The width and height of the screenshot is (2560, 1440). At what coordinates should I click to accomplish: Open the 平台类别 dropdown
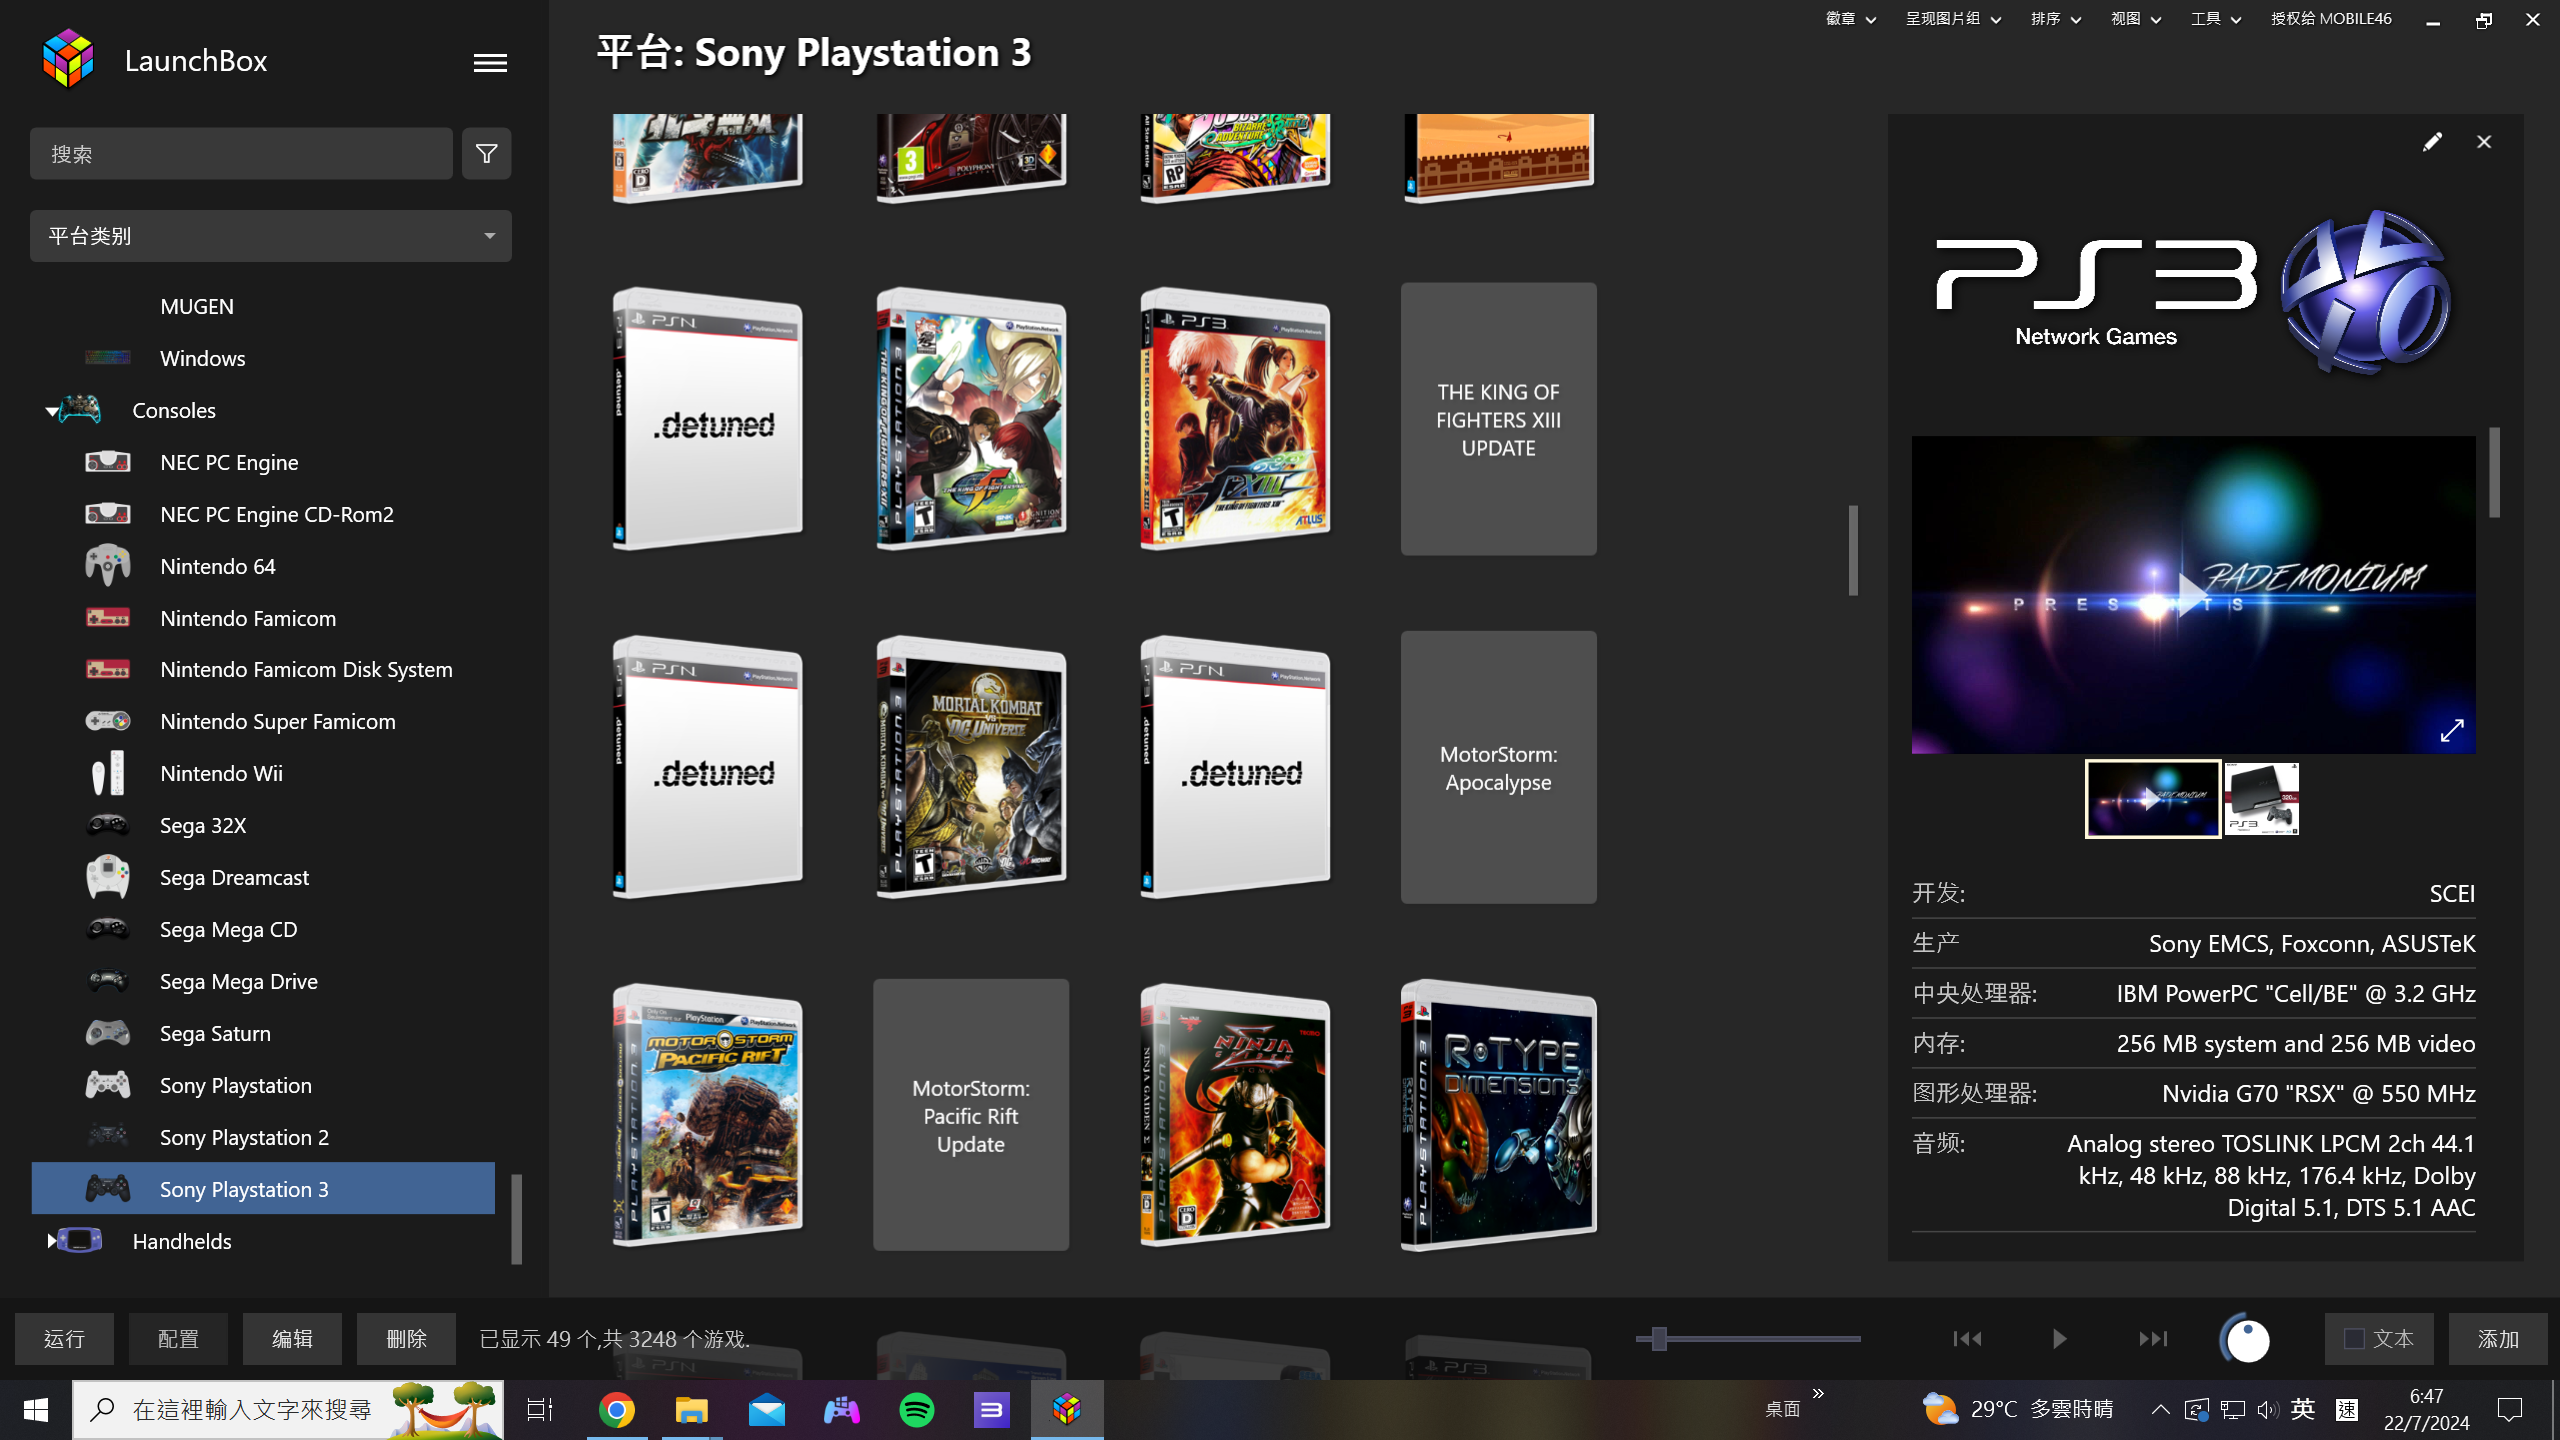(x=270, y=236)
